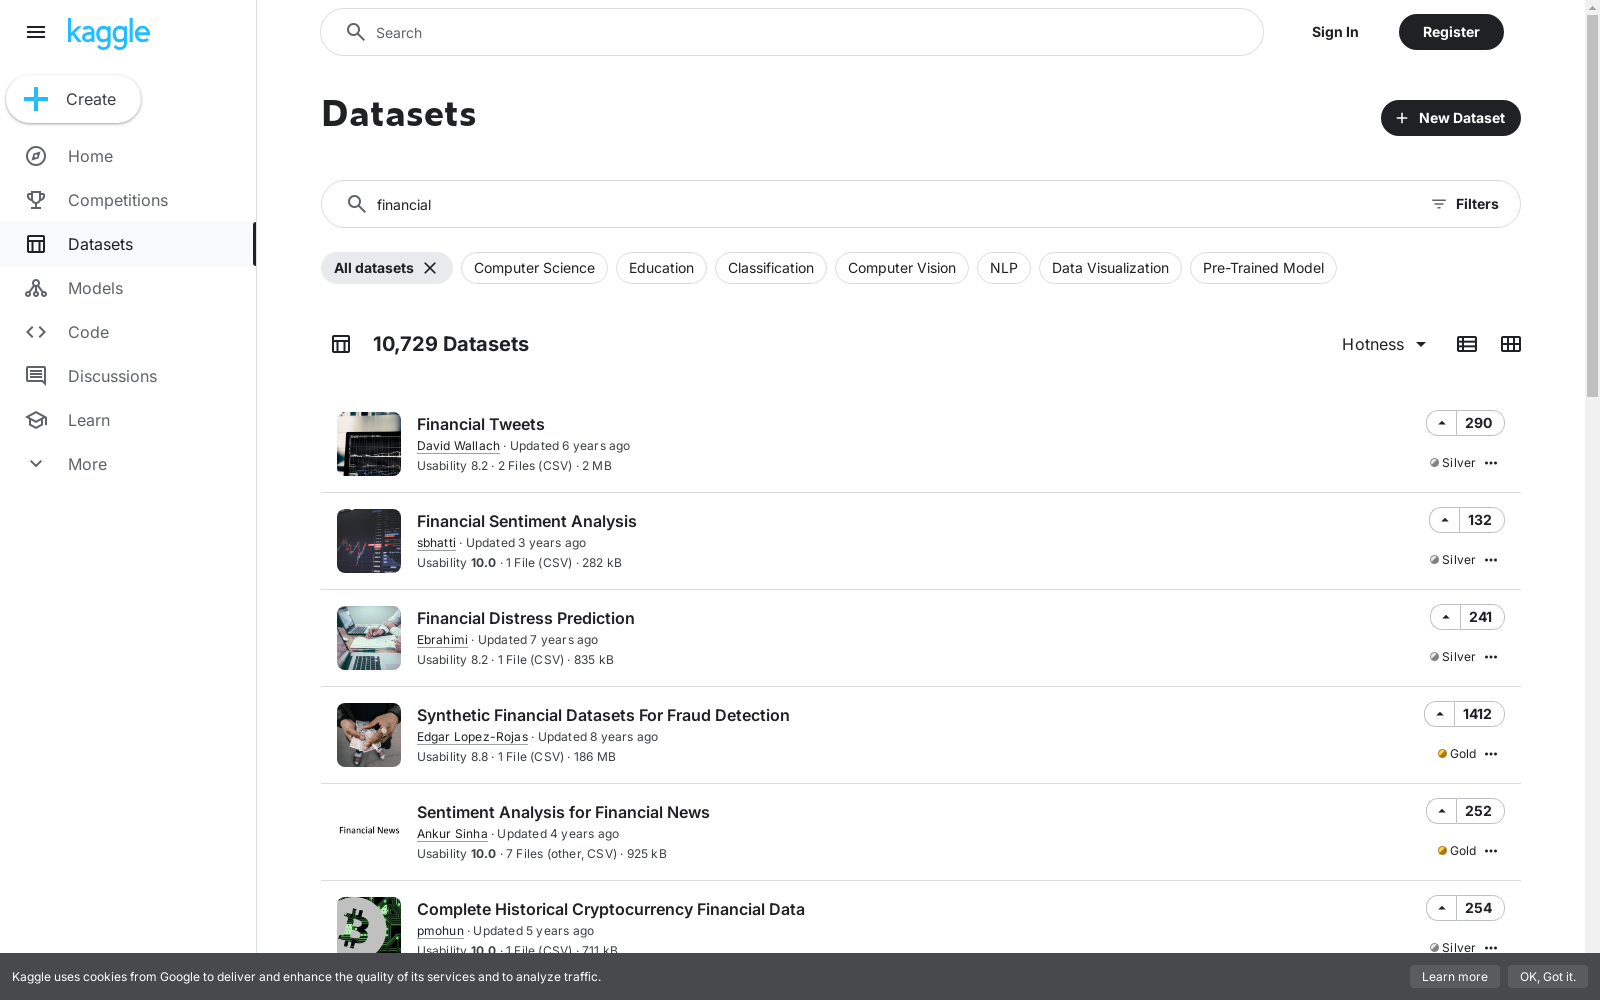
Task: Dismiss cookies with OK, Got it
Action: [1547, 977]
